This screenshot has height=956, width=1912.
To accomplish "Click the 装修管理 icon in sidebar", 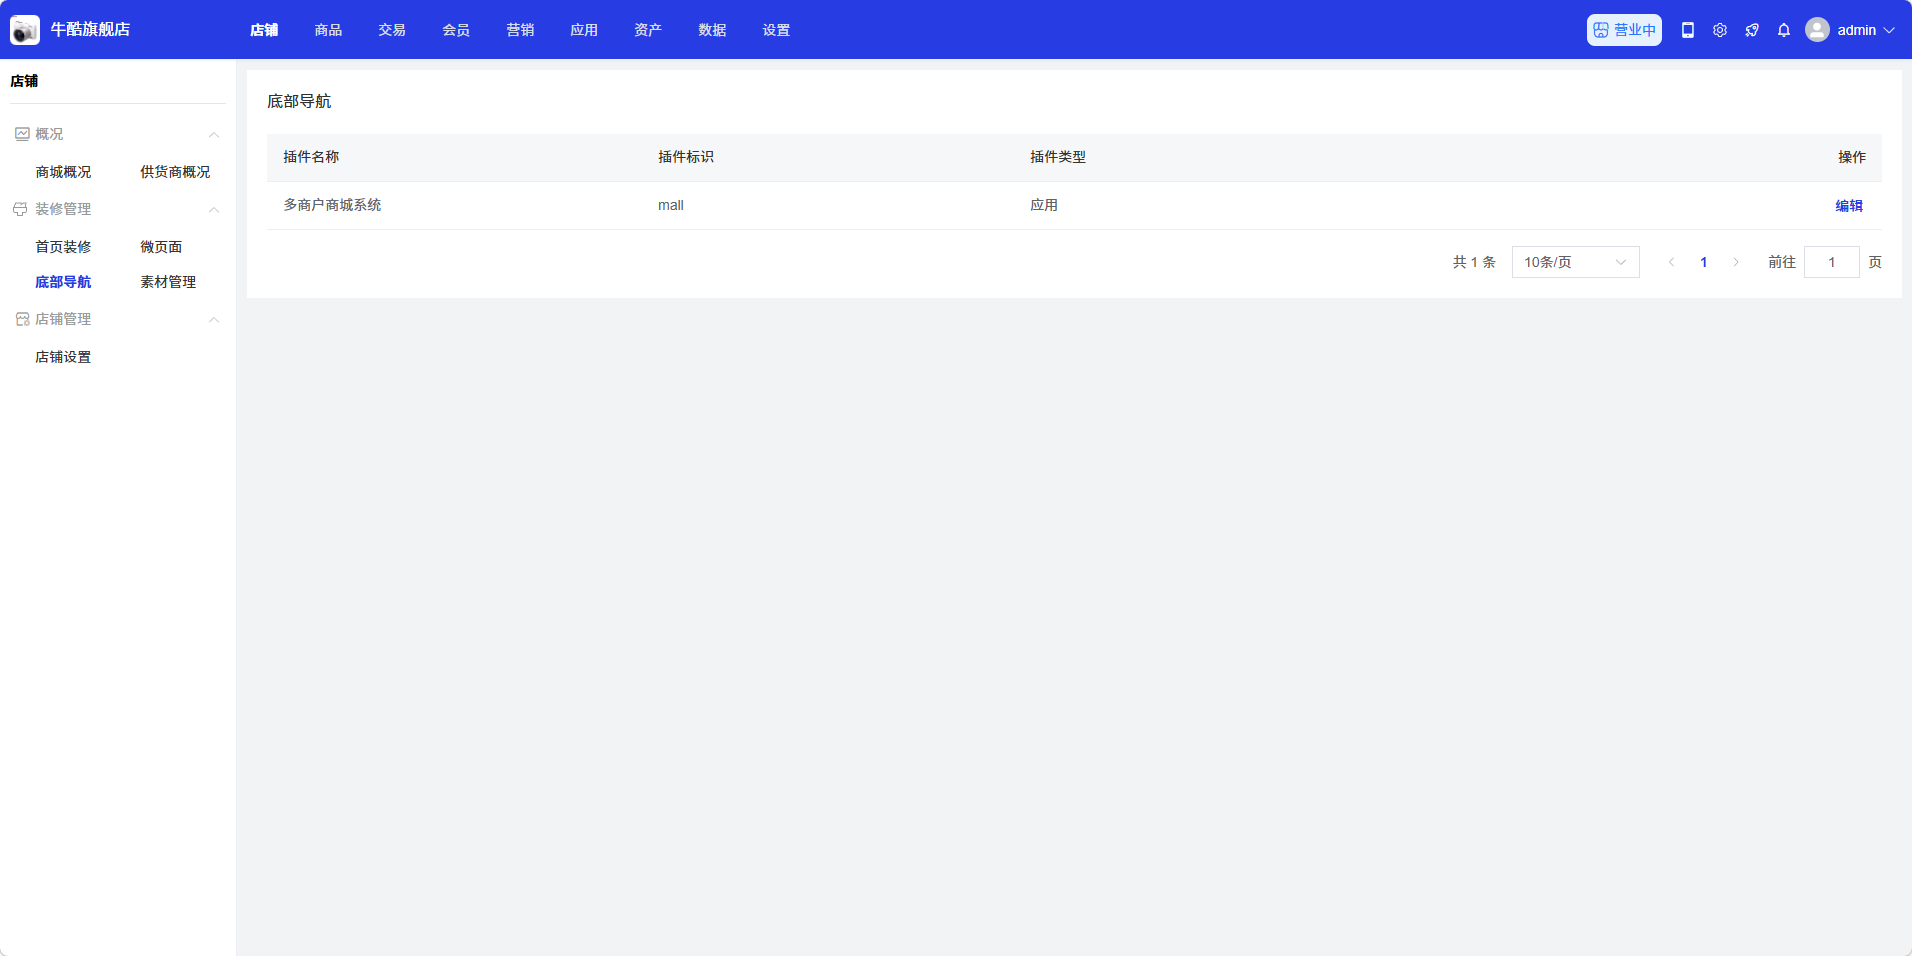I will (x=20, y=209).
